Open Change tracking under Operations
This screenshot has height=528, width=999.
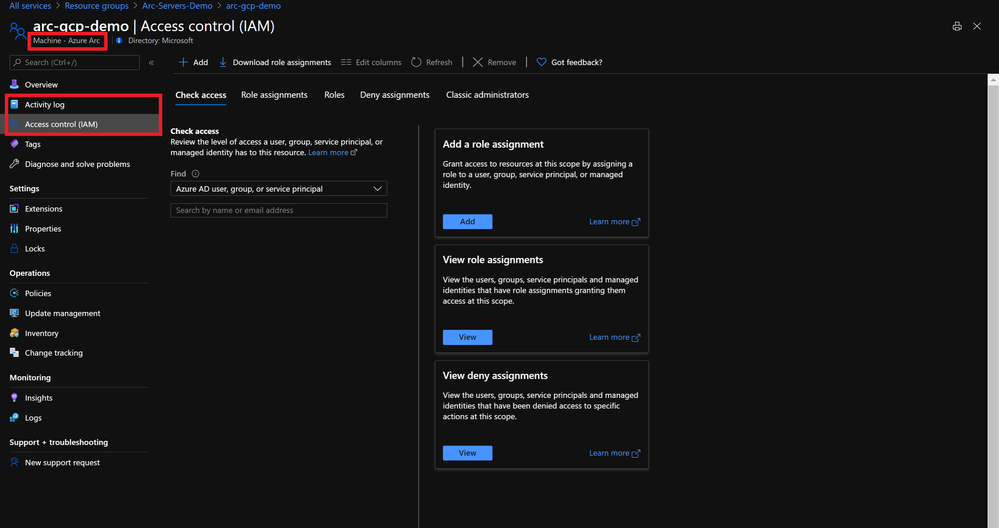[x=54, y=353]
